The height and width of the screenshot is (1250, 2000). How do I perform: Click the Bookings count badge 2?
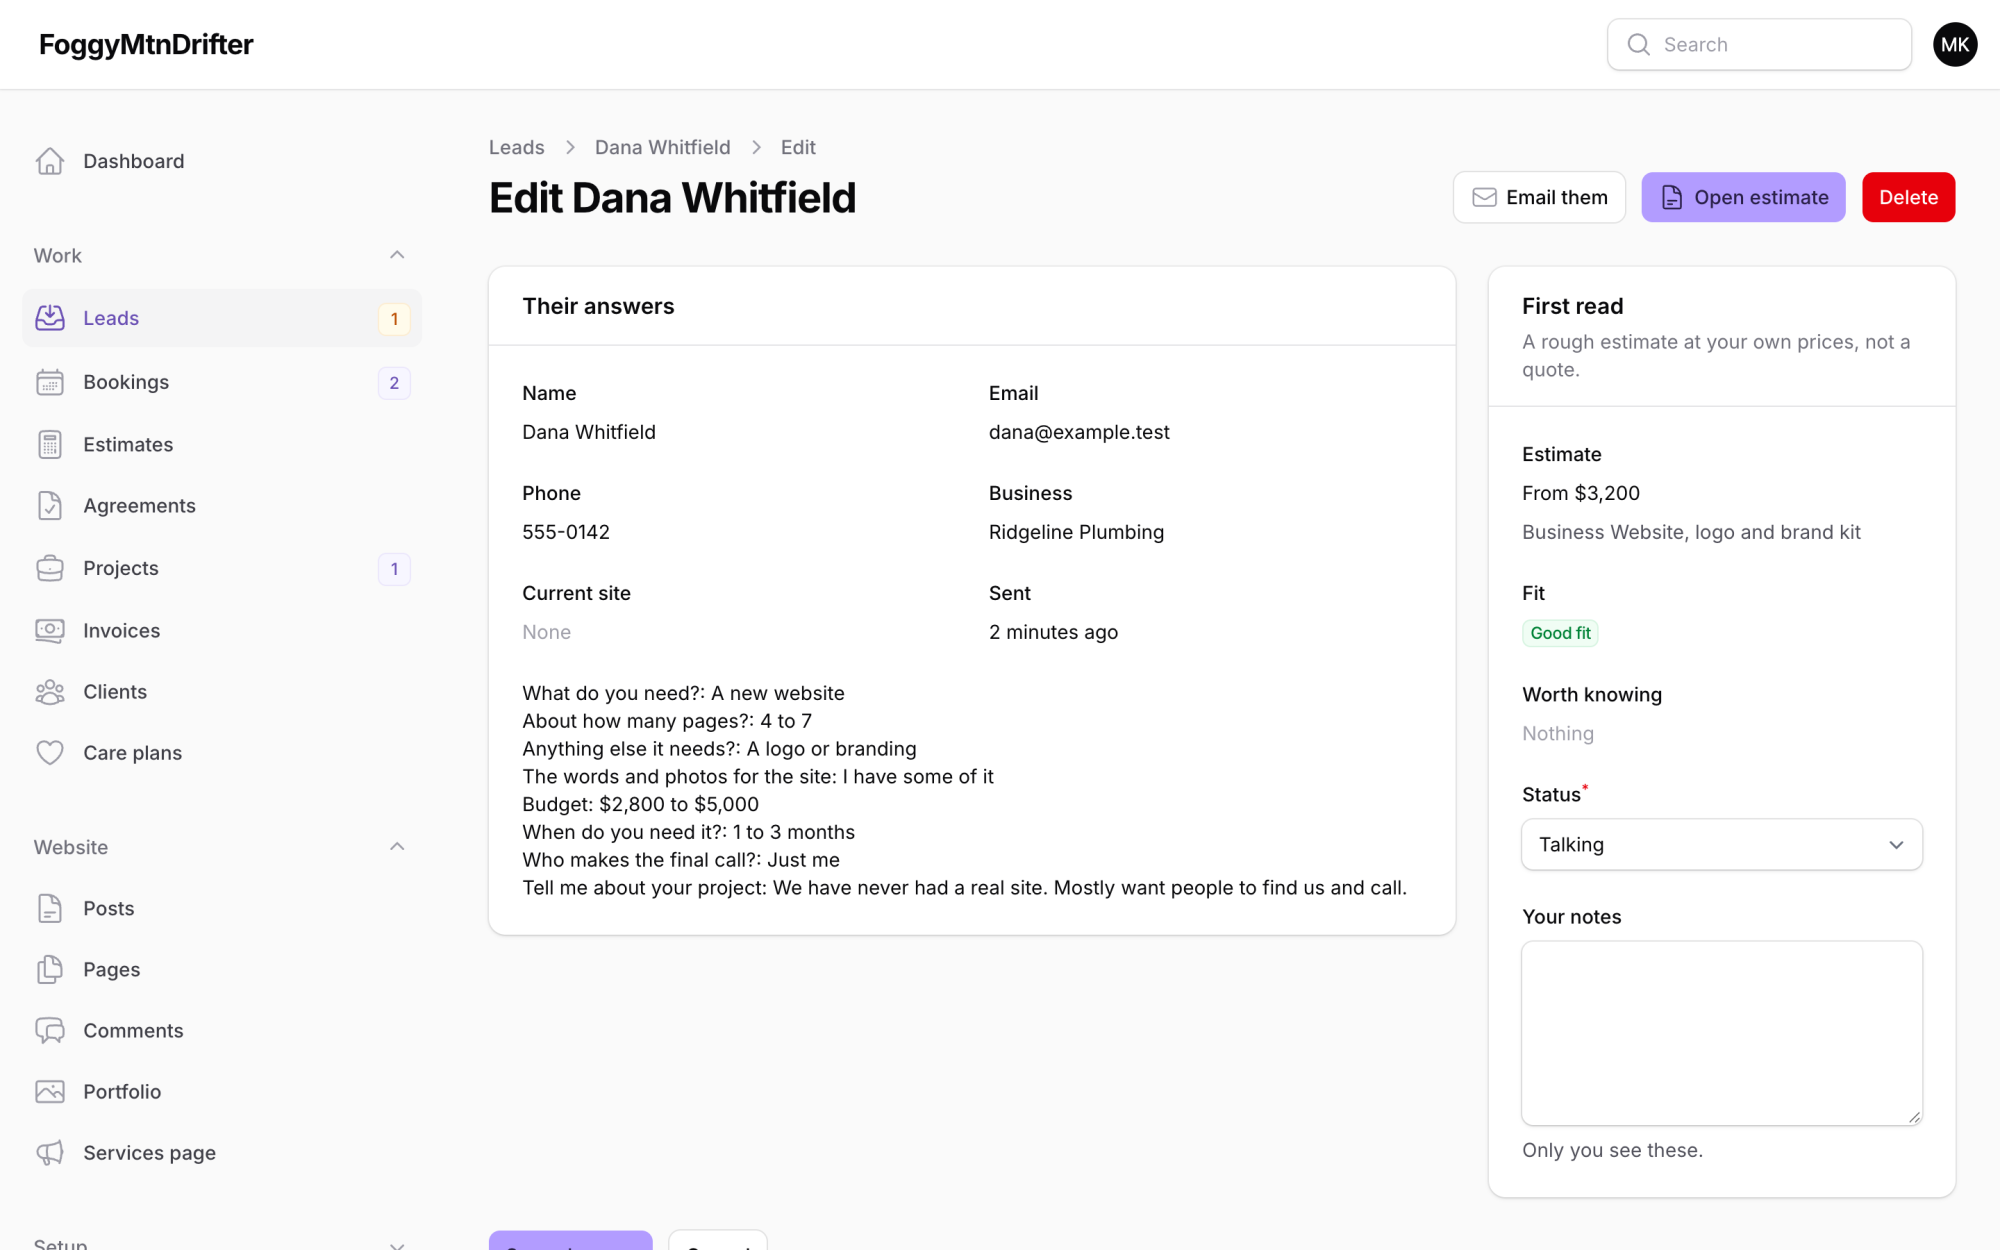[394, 383]
